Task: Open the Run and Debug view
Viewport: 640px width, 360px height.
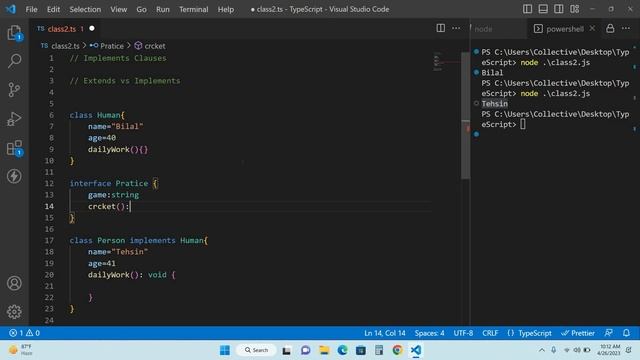Action: (14, 119)
